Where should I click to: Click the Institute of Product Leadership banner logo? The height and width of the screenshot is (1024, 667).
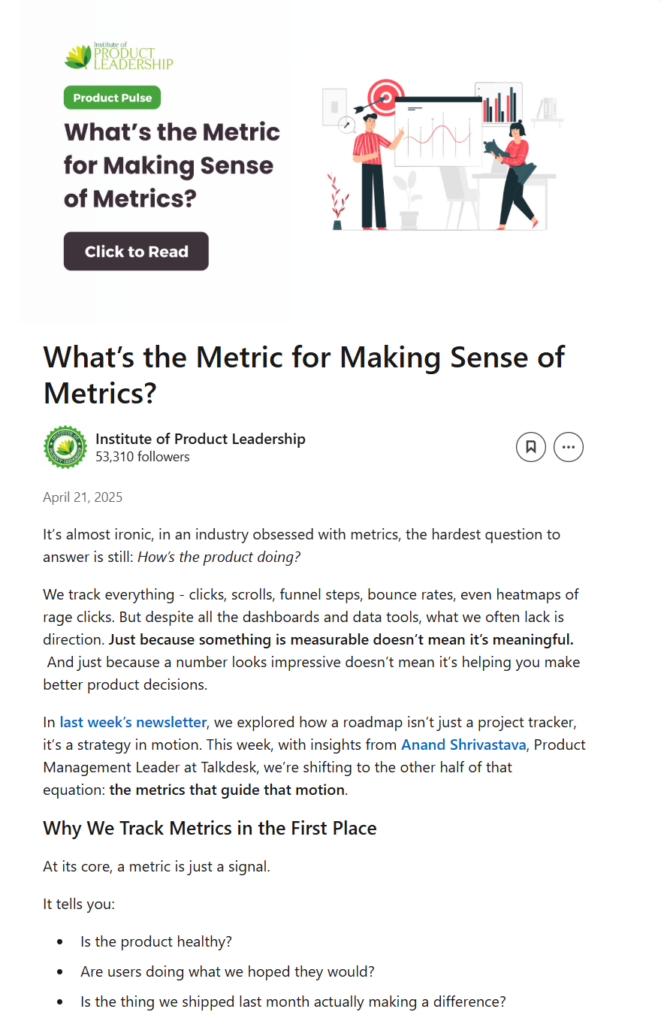[x=118, y=57]
